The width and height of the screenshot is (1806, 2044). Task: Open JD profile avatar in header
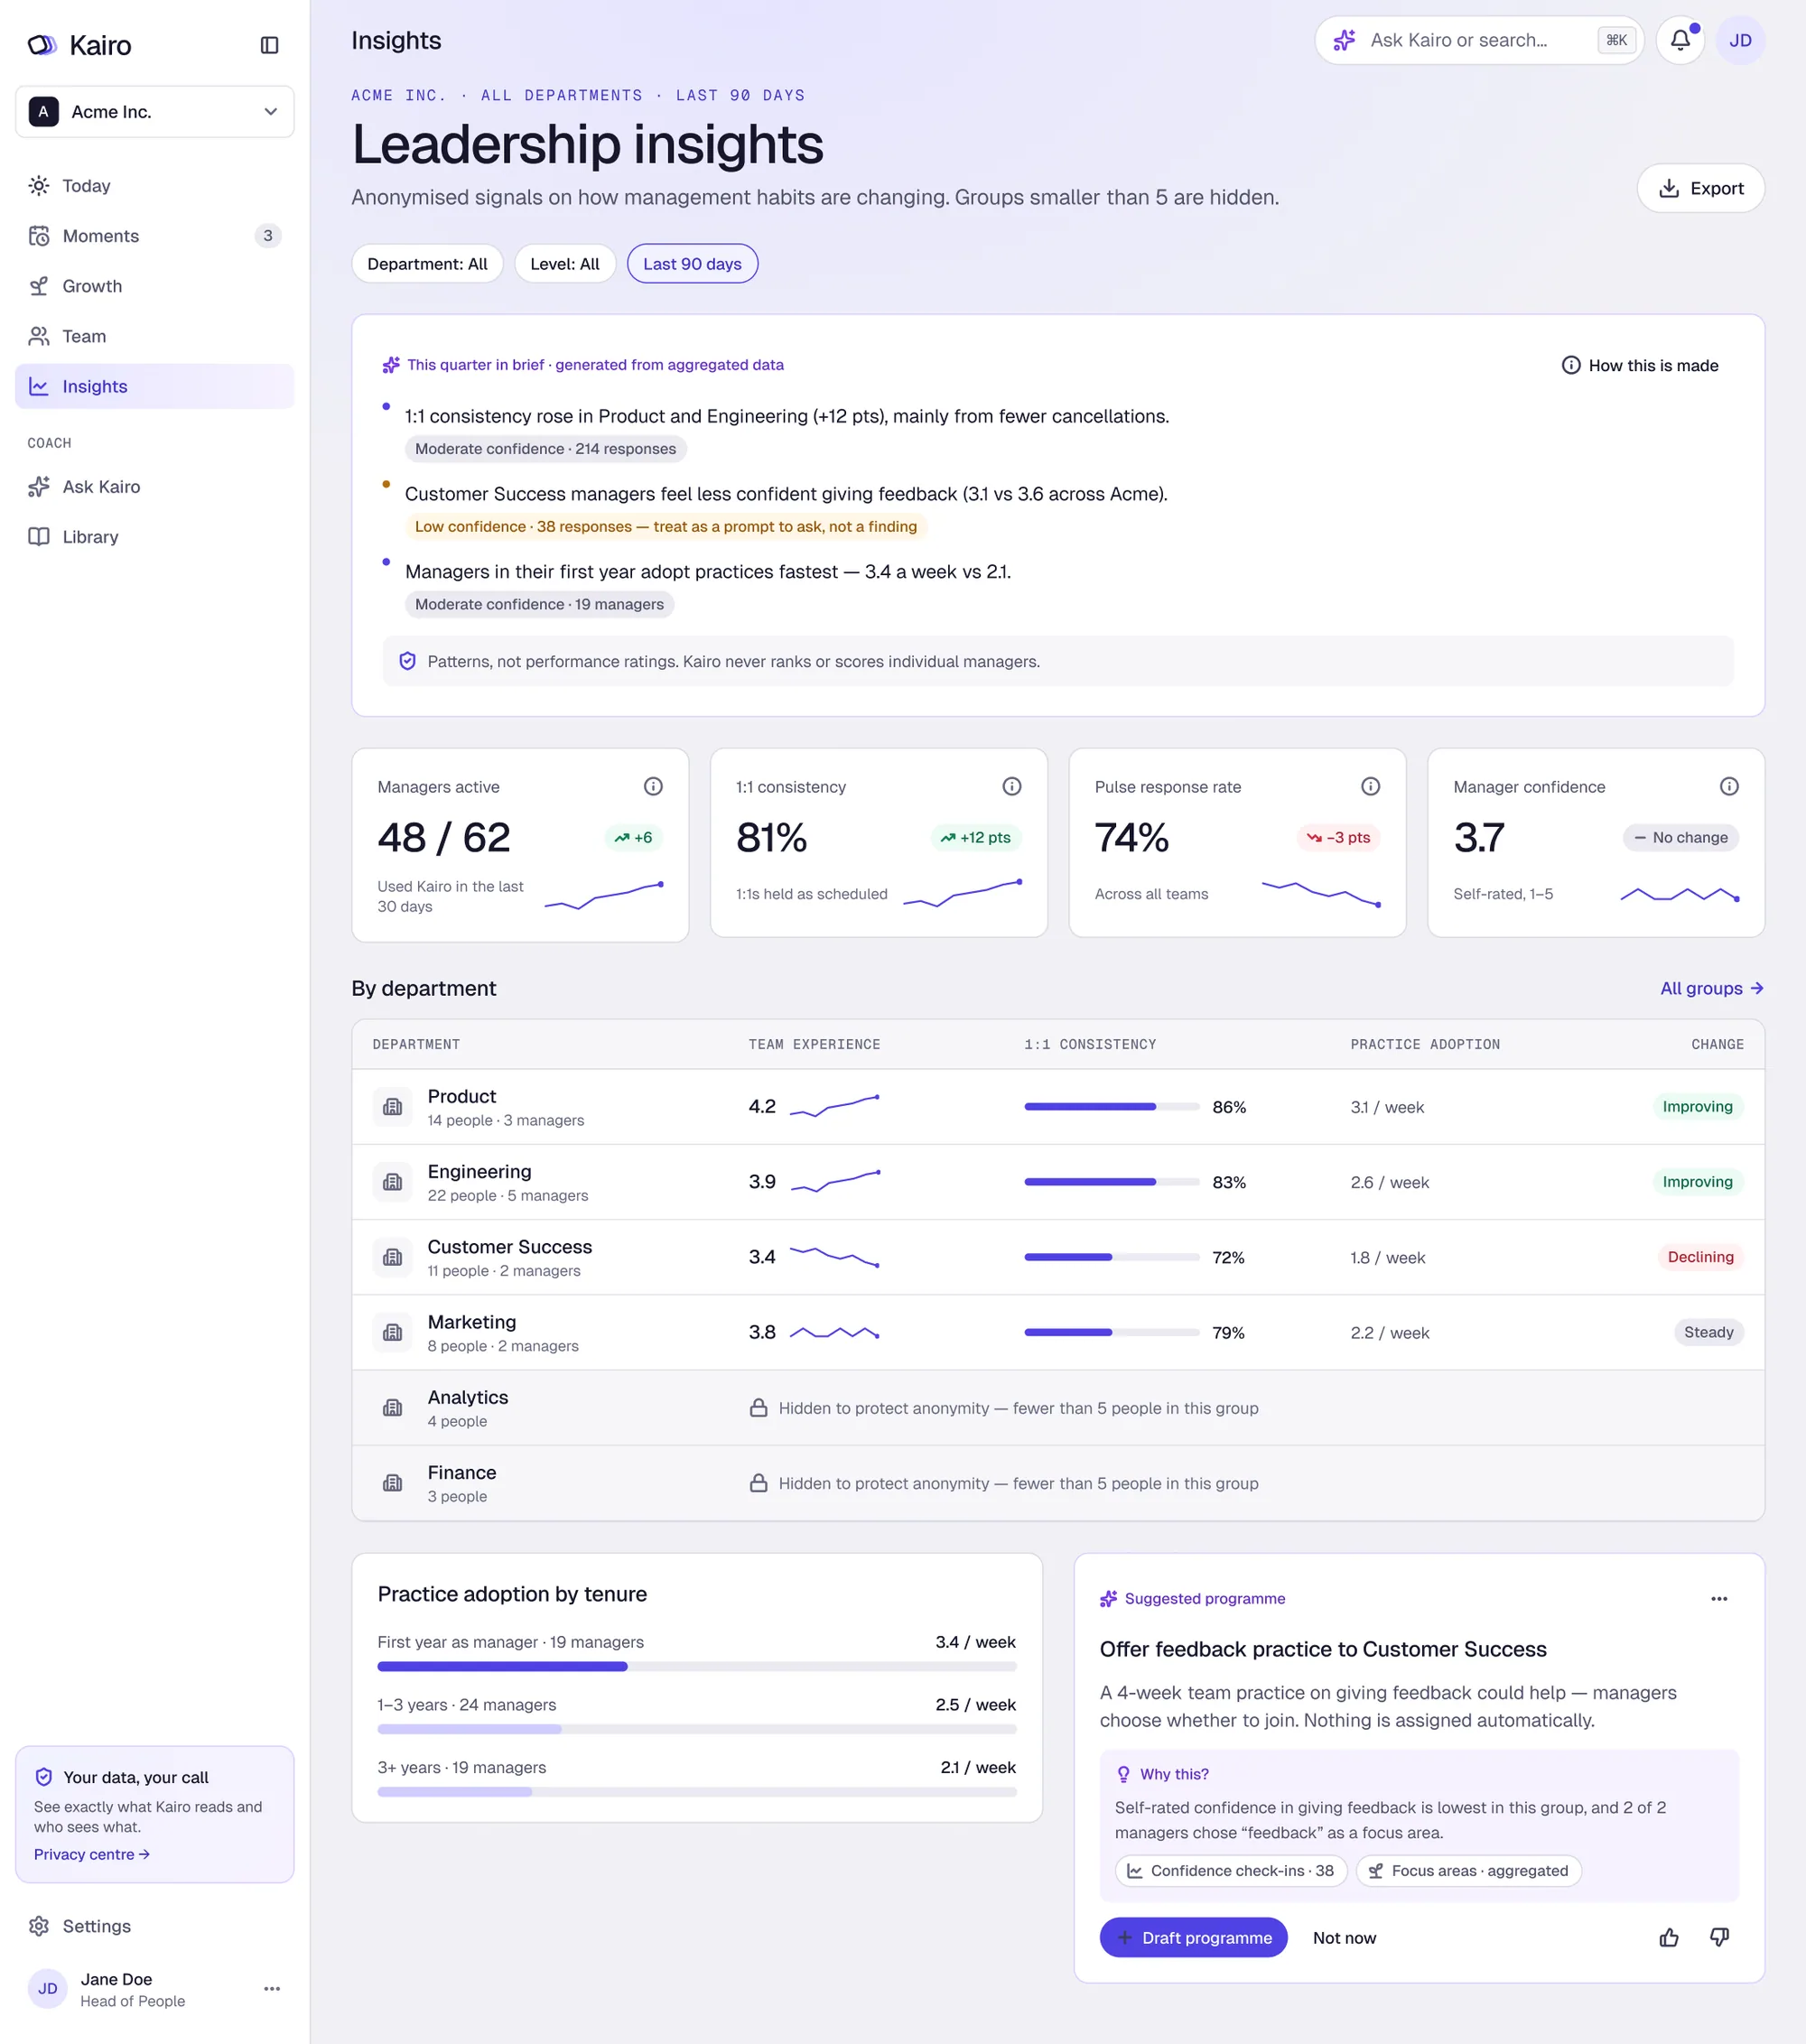pos(1740,40)
